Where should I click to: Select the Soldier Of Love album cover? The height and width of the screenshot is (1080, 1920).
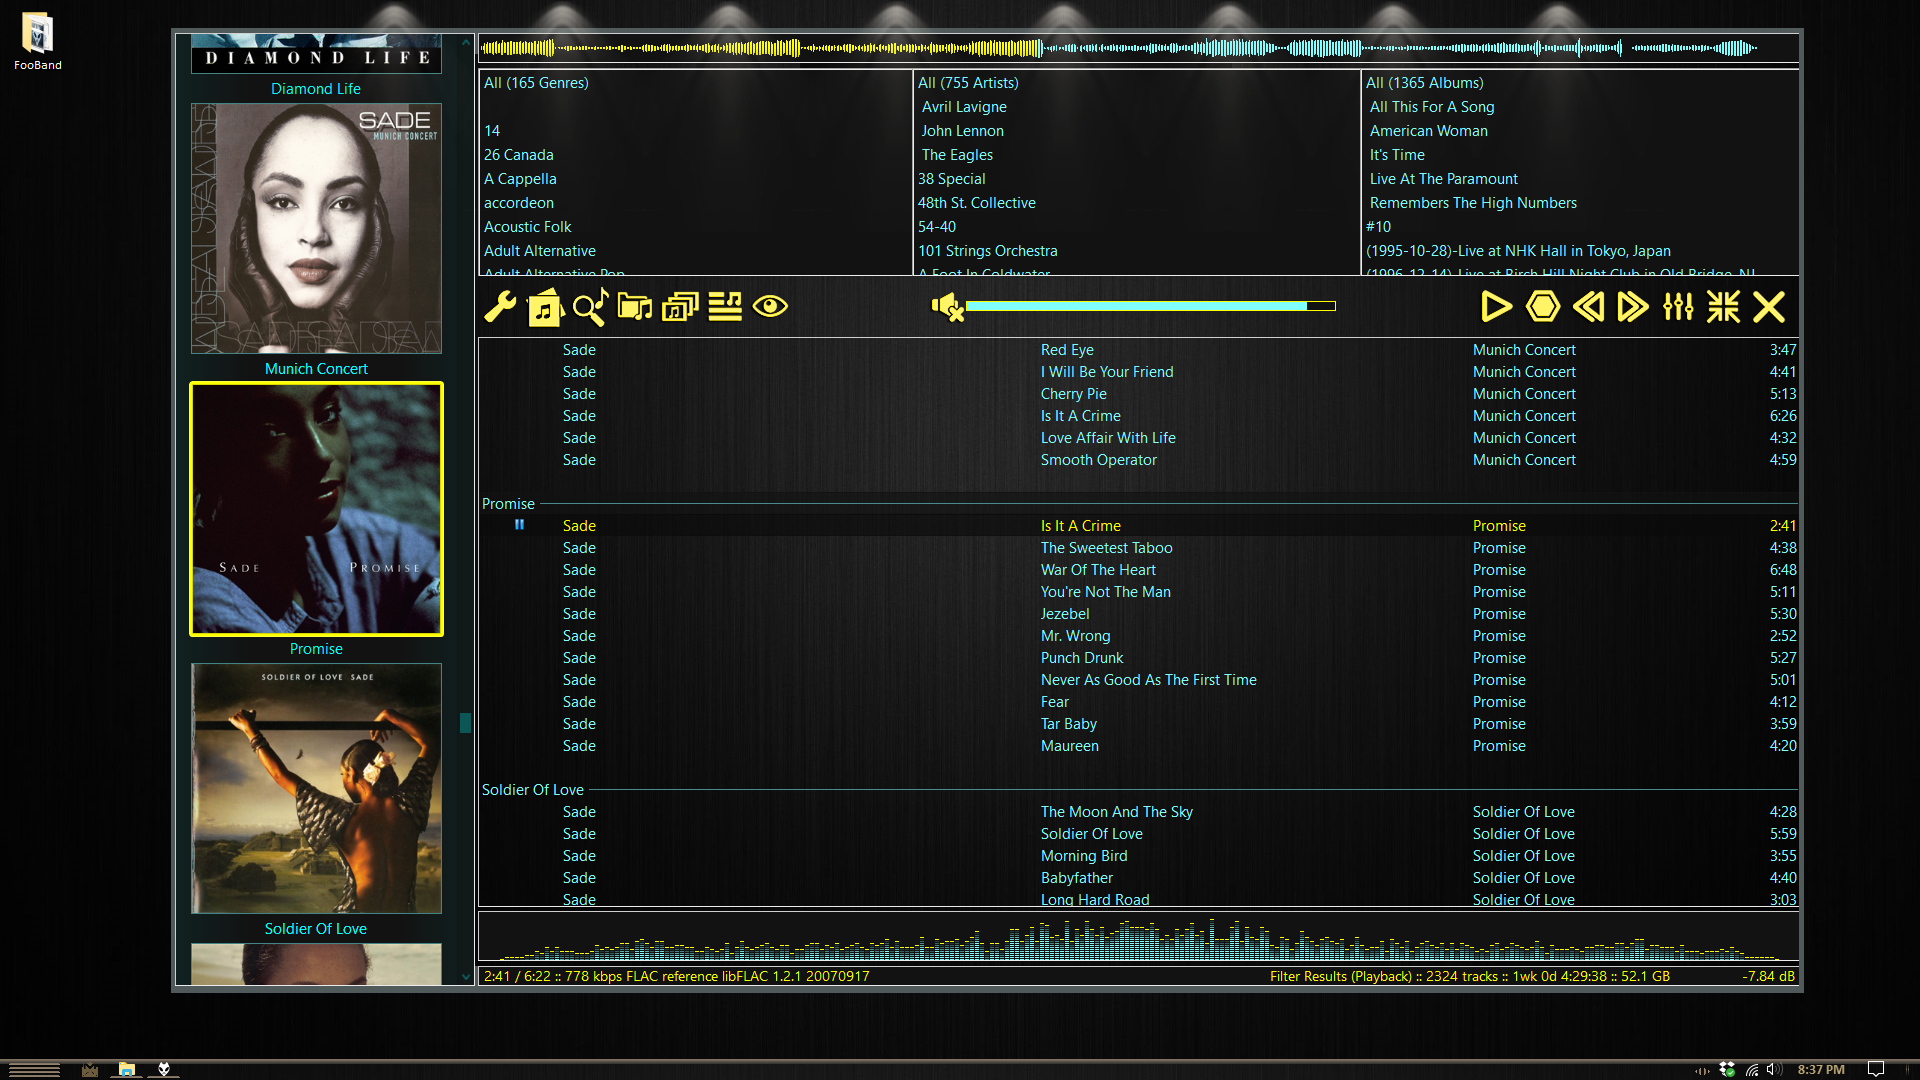pos(316,788)
